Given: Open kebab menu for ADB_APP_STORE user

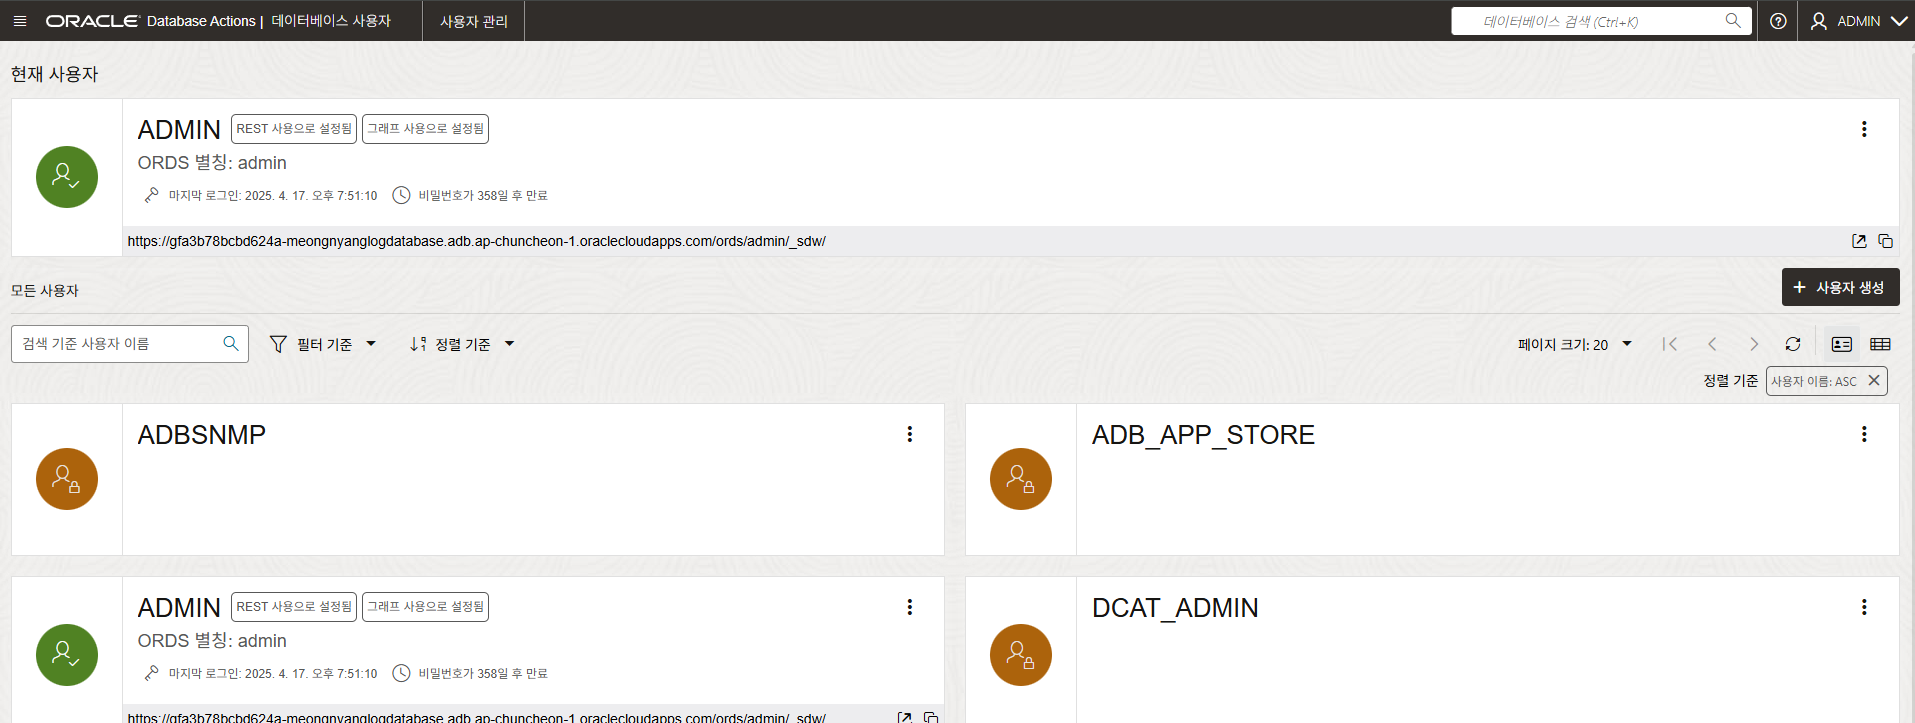Looking at the screenshot, I should [1864, 434].
